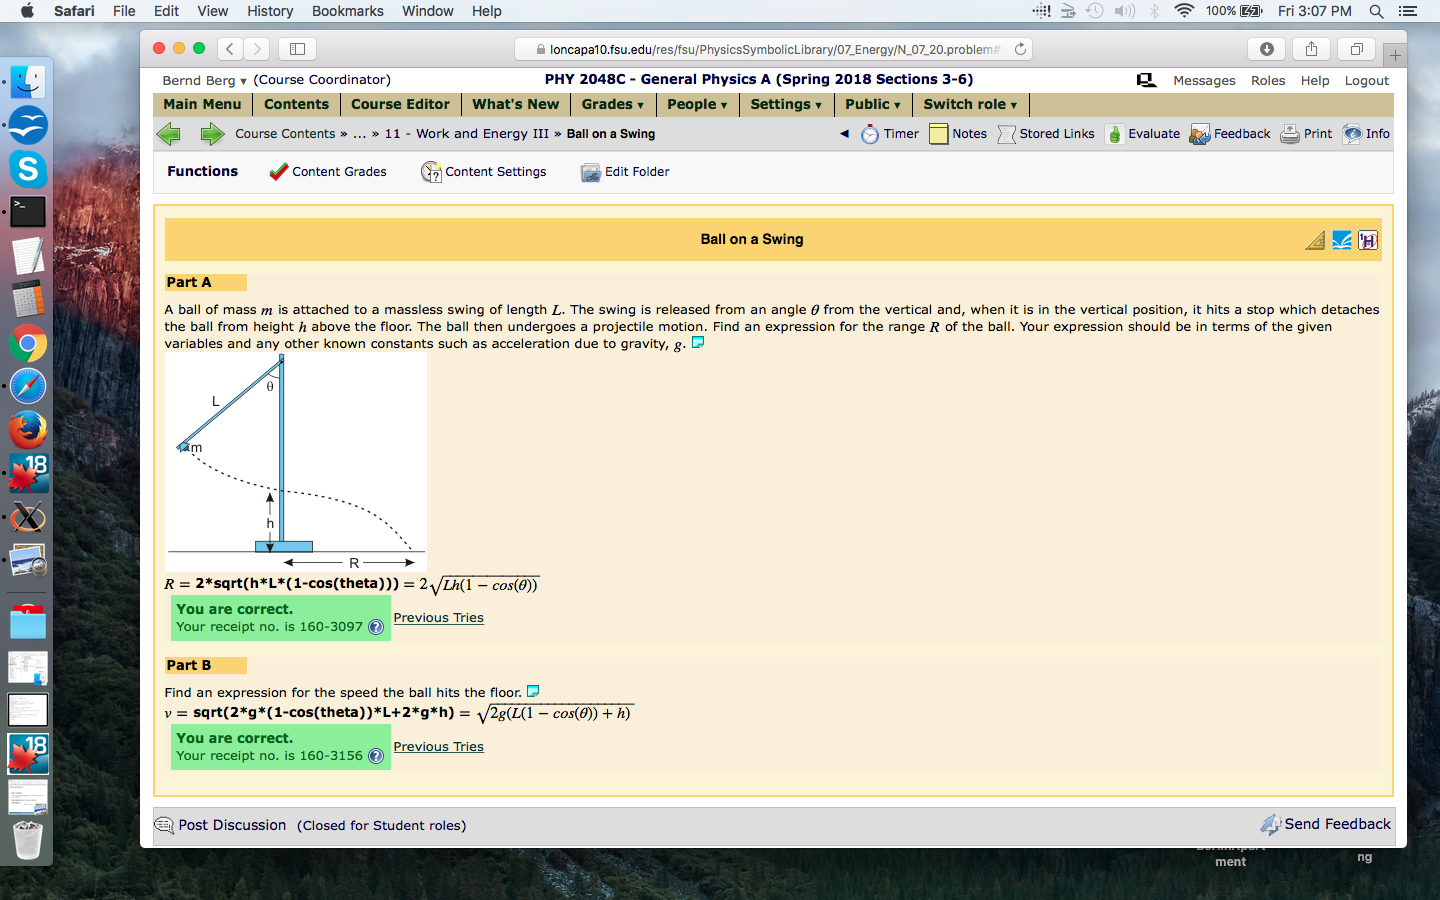
Task: Click the note icon after Part B question
Action: coord(533,691)
